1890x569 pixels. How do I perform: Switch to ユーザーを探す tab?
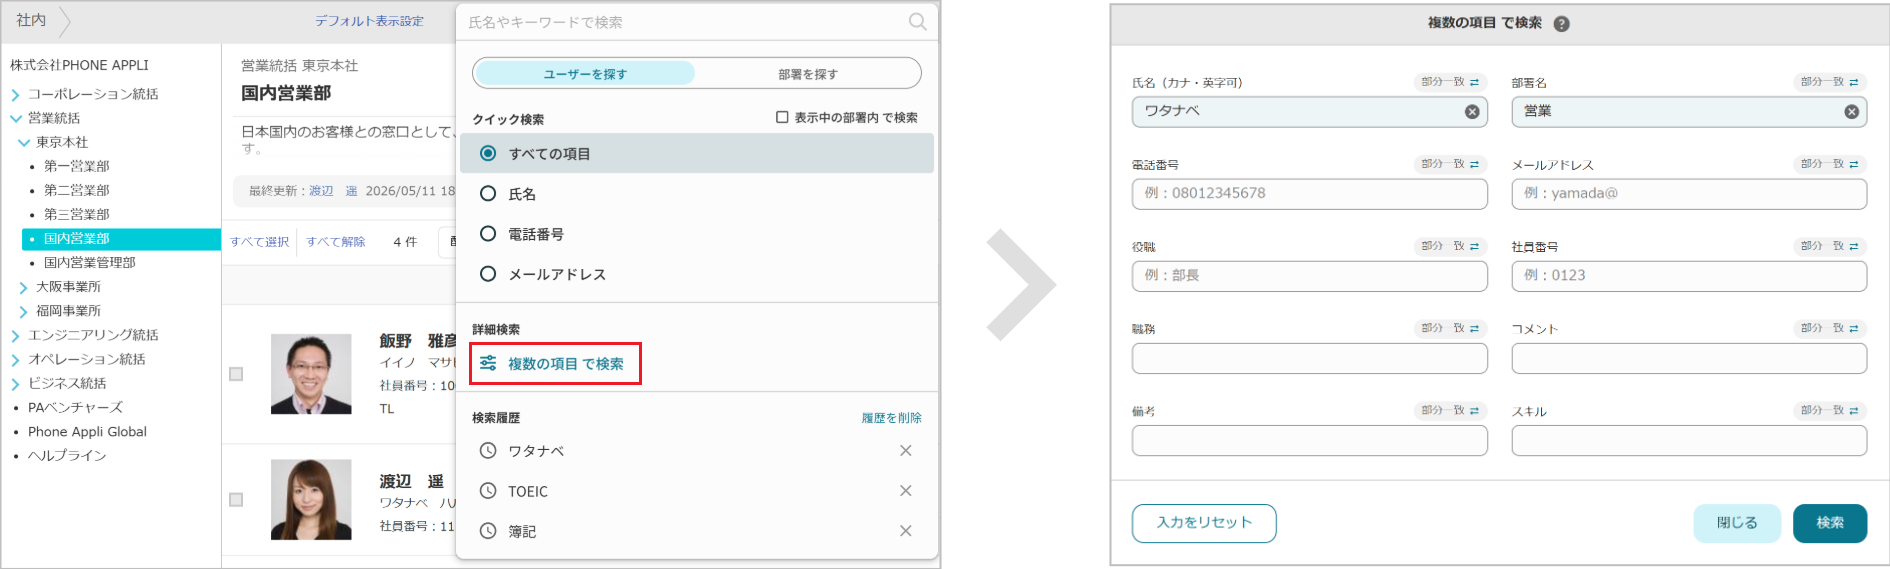click(585, 73)
